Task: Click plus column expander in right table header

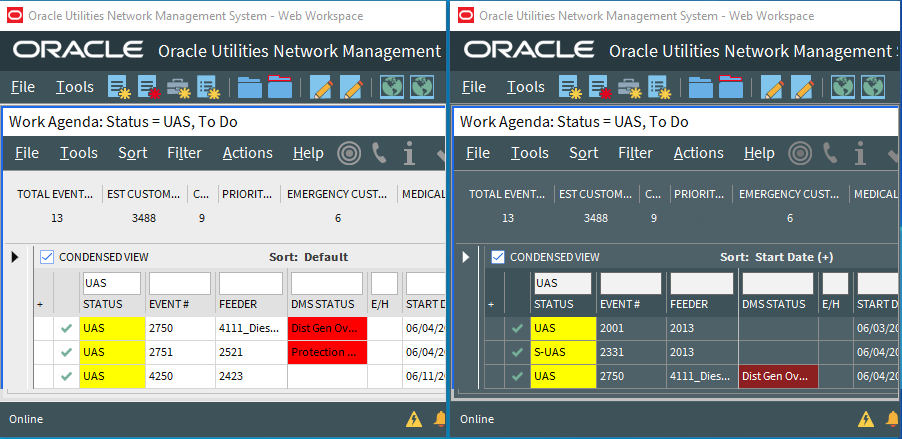Action: [x=491, y=305]
